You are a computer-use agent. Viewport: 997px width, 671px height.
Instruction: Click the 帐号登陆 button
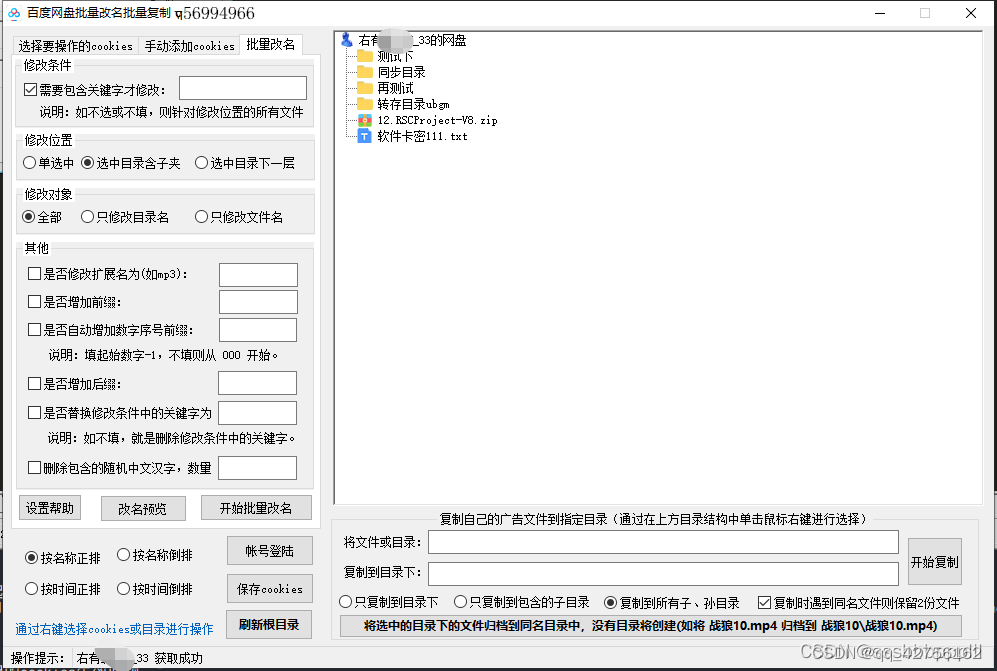coord(270,551)
